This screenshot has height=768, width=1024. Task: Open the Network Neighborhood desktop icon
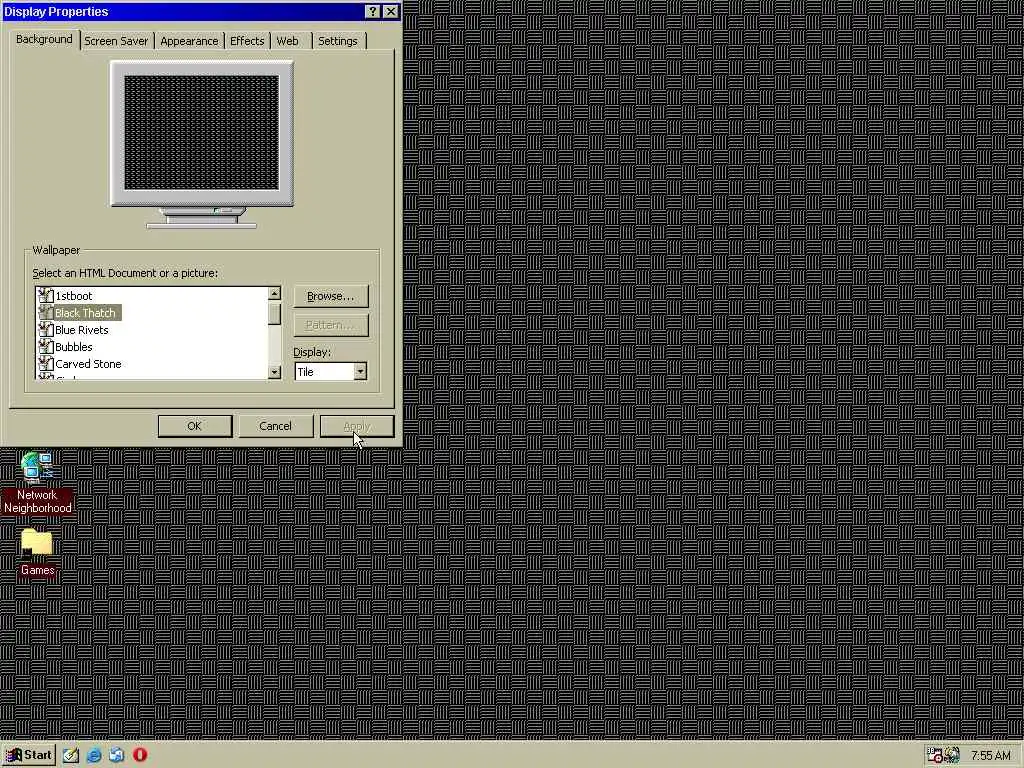(37, 482)
